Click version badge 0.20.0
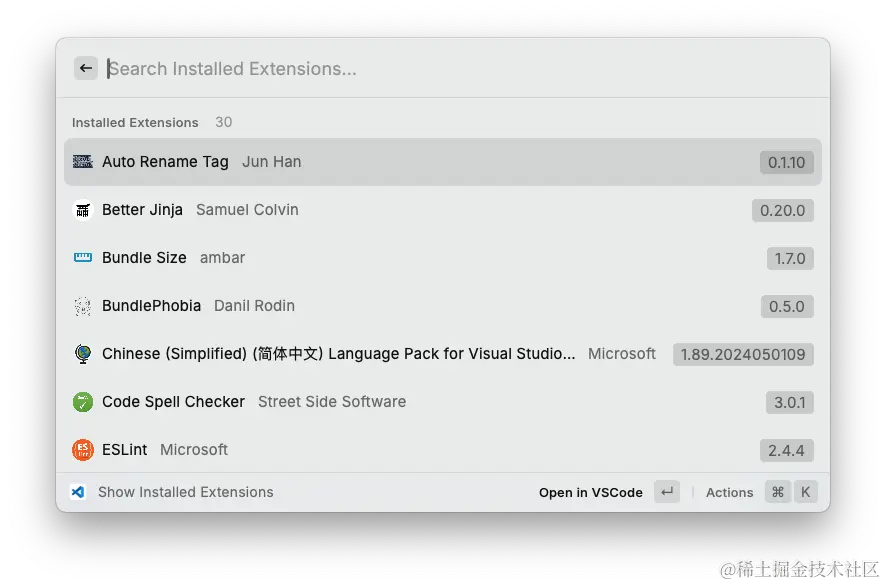This screenshot has height=586, width=886. [x=783, y=210]
